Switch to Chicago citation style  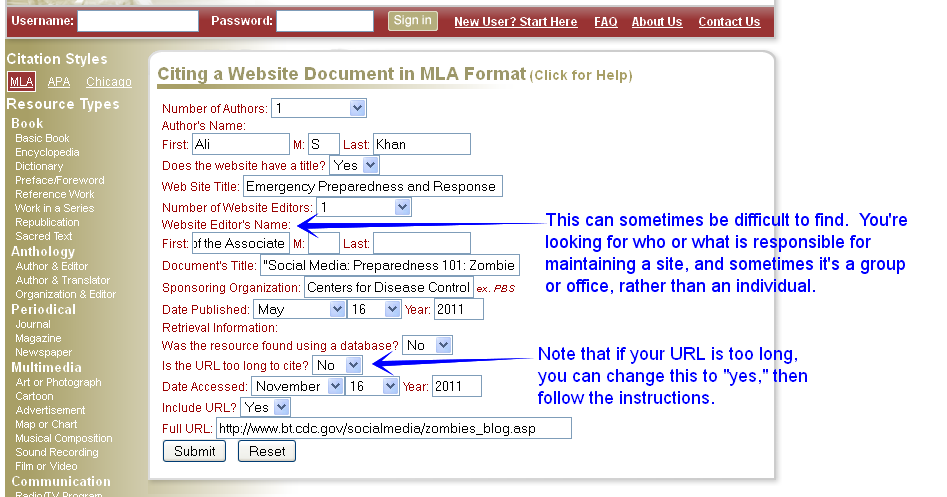coord(109,82)
